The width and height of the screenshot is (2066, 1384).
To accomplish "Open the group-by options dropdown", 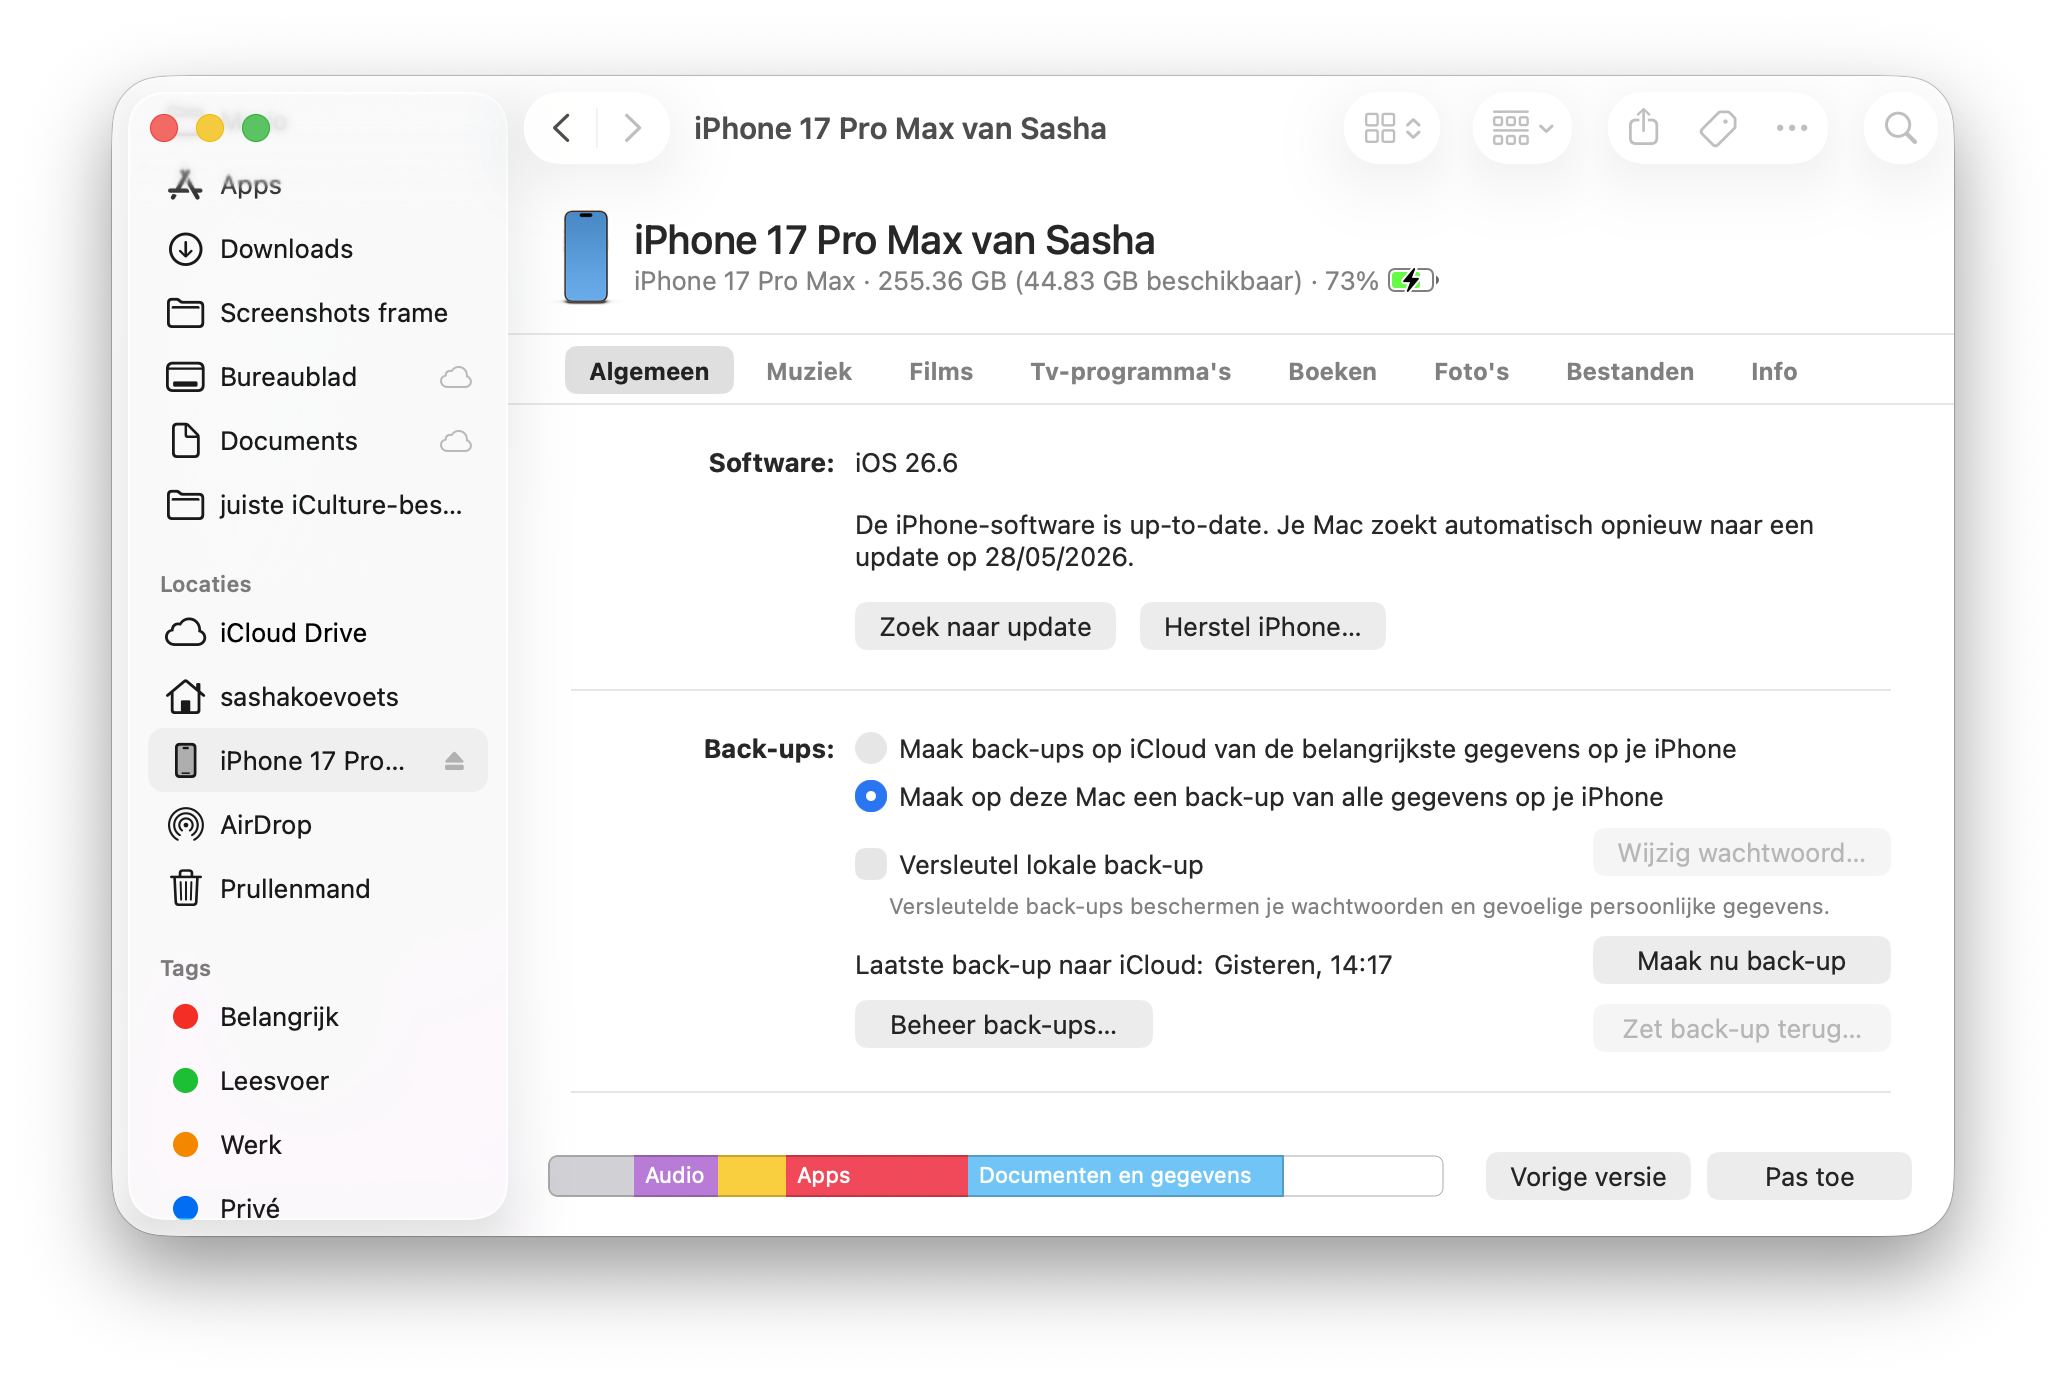I will pos(1522,128).
